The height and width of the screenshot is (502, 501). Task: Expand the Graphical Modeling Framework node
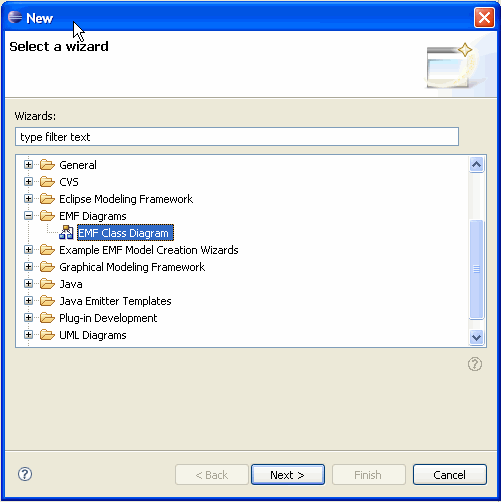(x=28, y=267)
